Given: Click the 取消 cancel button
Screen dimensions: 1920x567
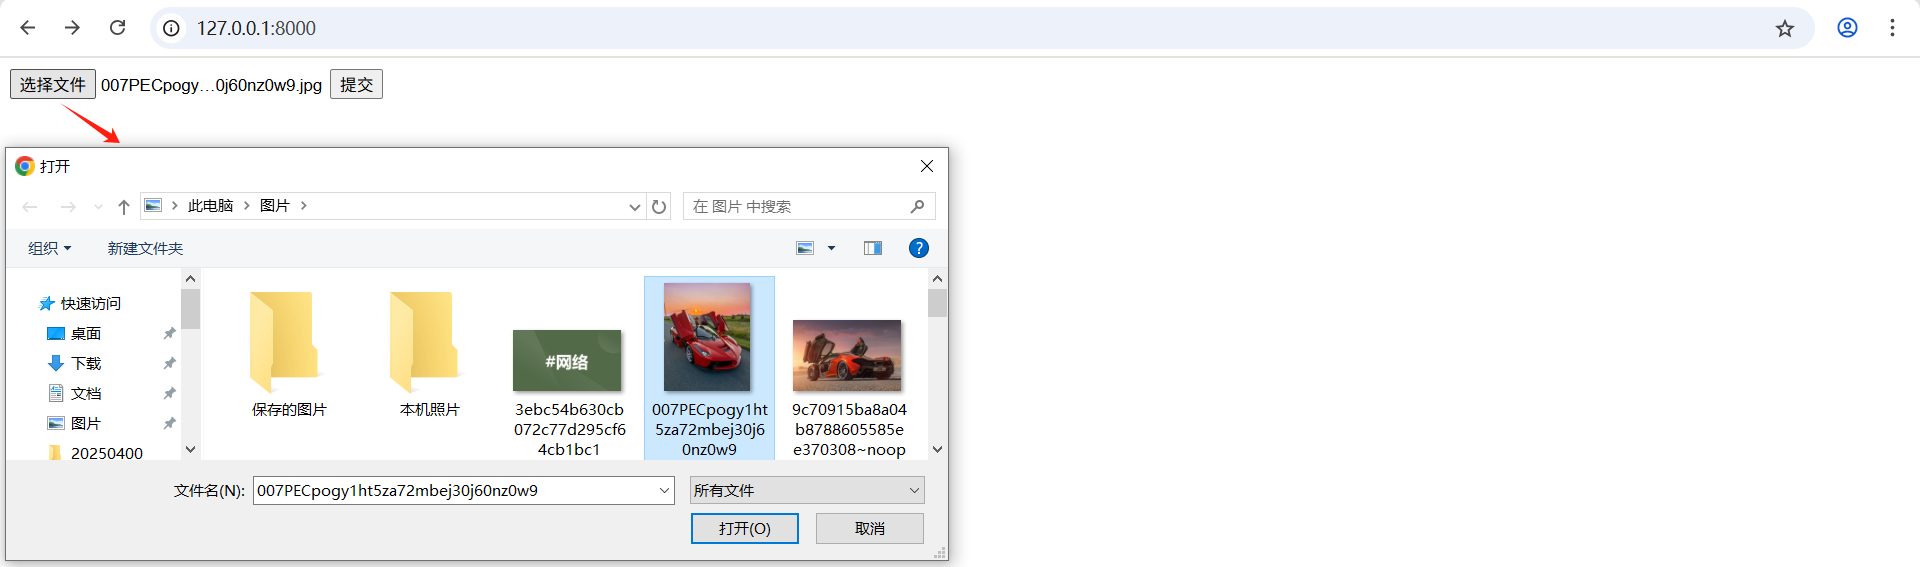Looking at the screenshot, I should (x=870, y=528).
